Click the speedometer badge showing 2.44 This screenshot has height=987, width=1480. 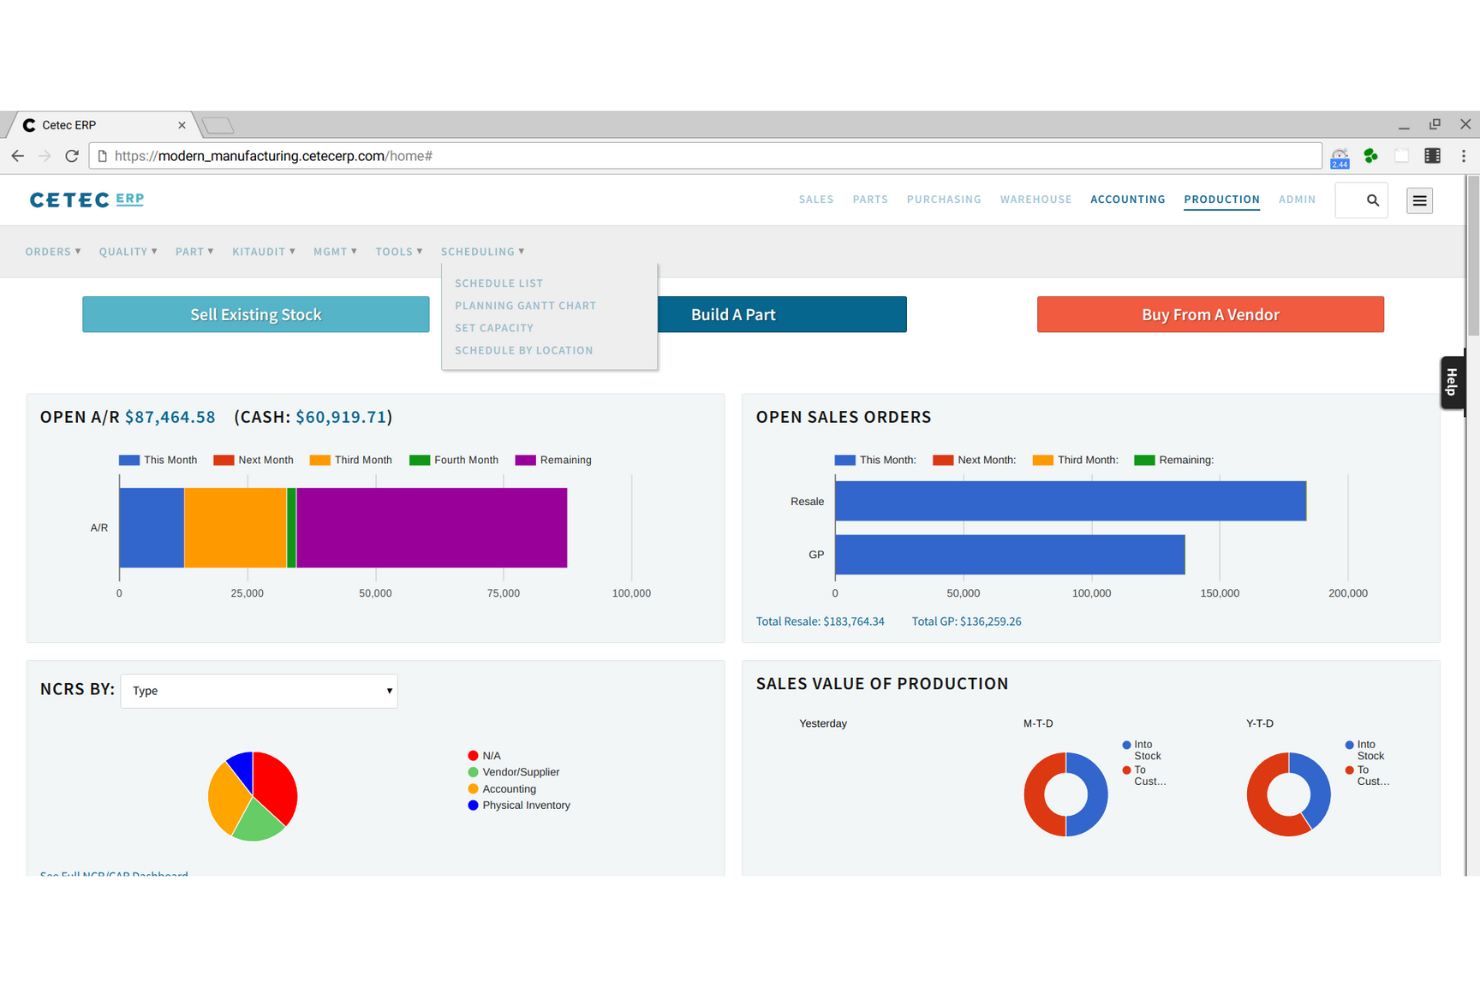click(1340, 156)
